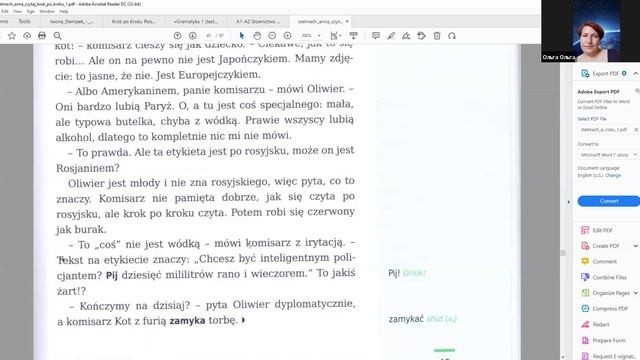This screenshot has width=640, height=360.
Task: Switch to the Gramatyka 1 document tab
Action: tap(196, 21)
